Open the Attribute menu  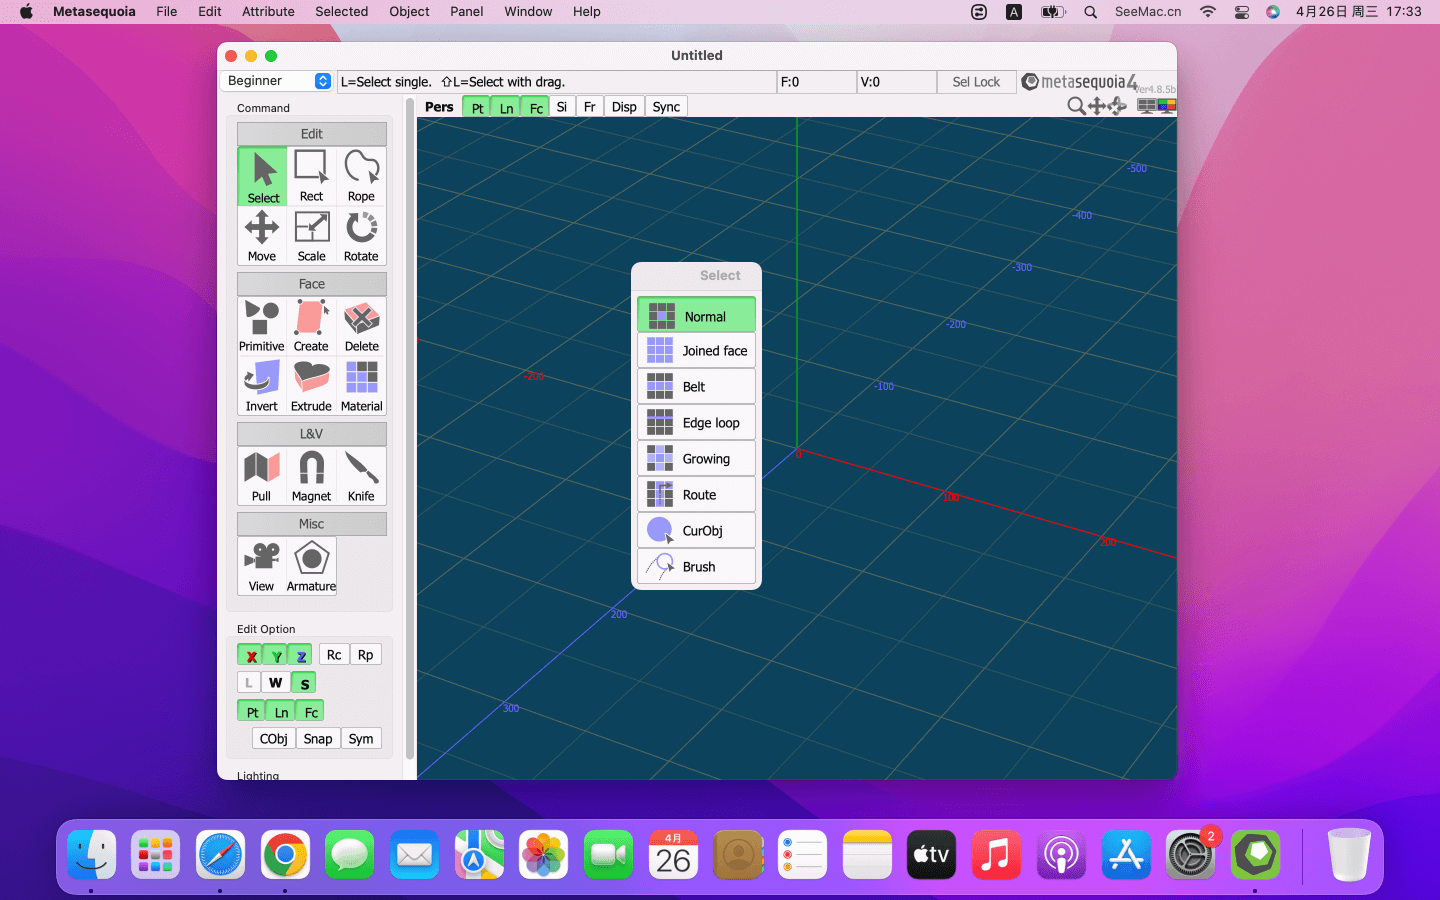[x=268, y=12]
